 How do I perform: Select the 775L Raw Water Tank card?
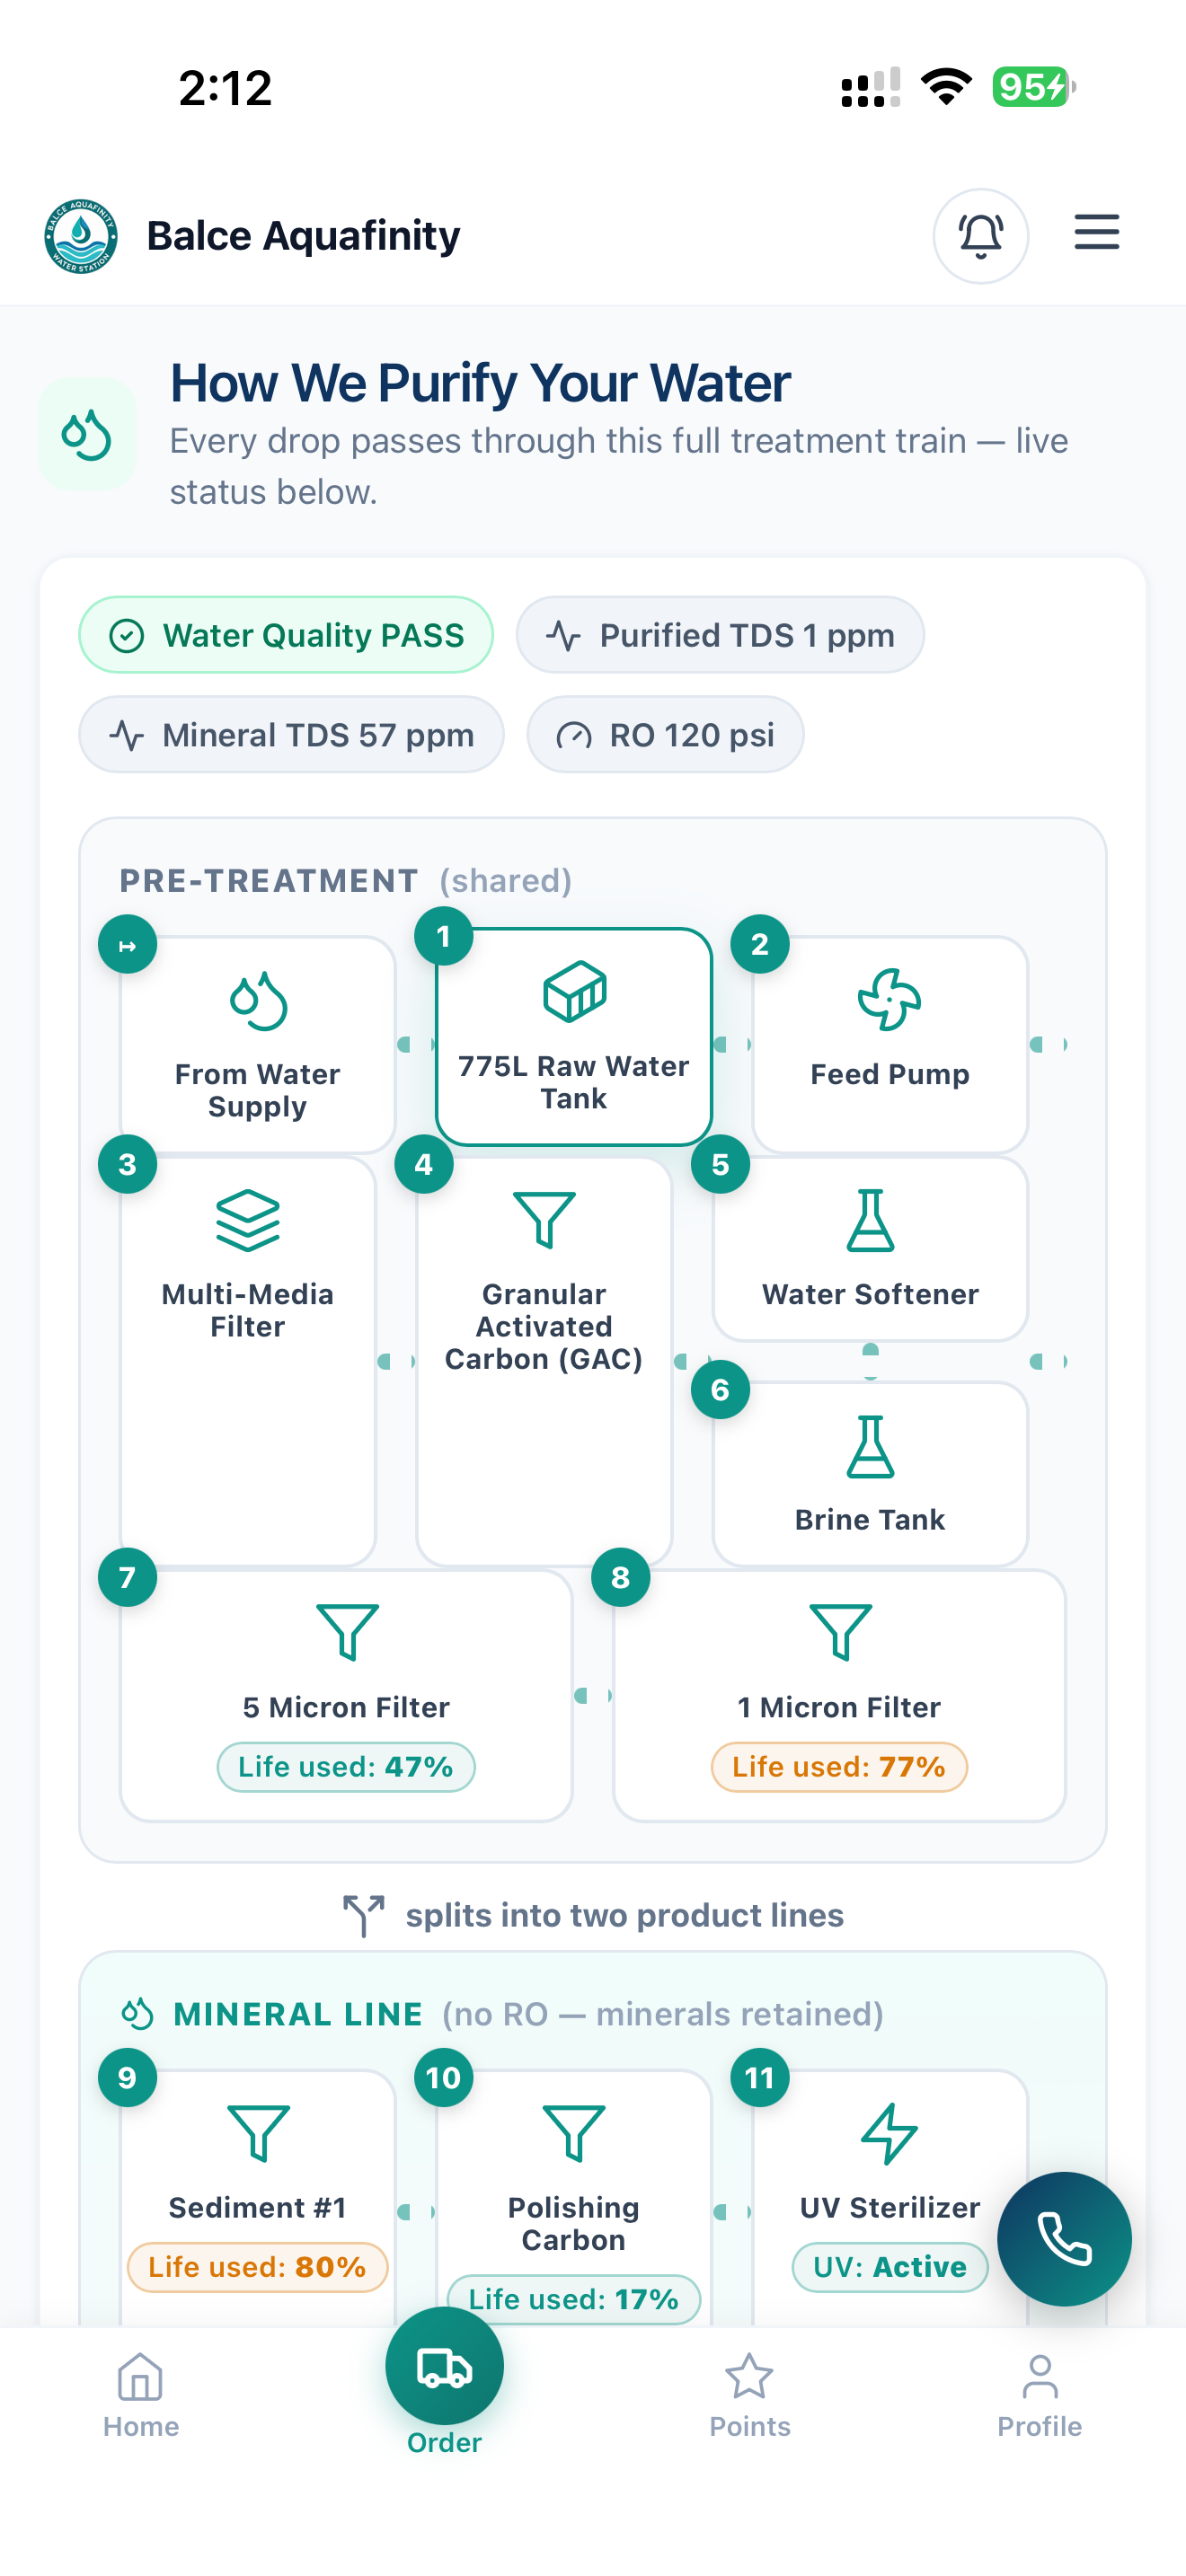point(574,1036)
